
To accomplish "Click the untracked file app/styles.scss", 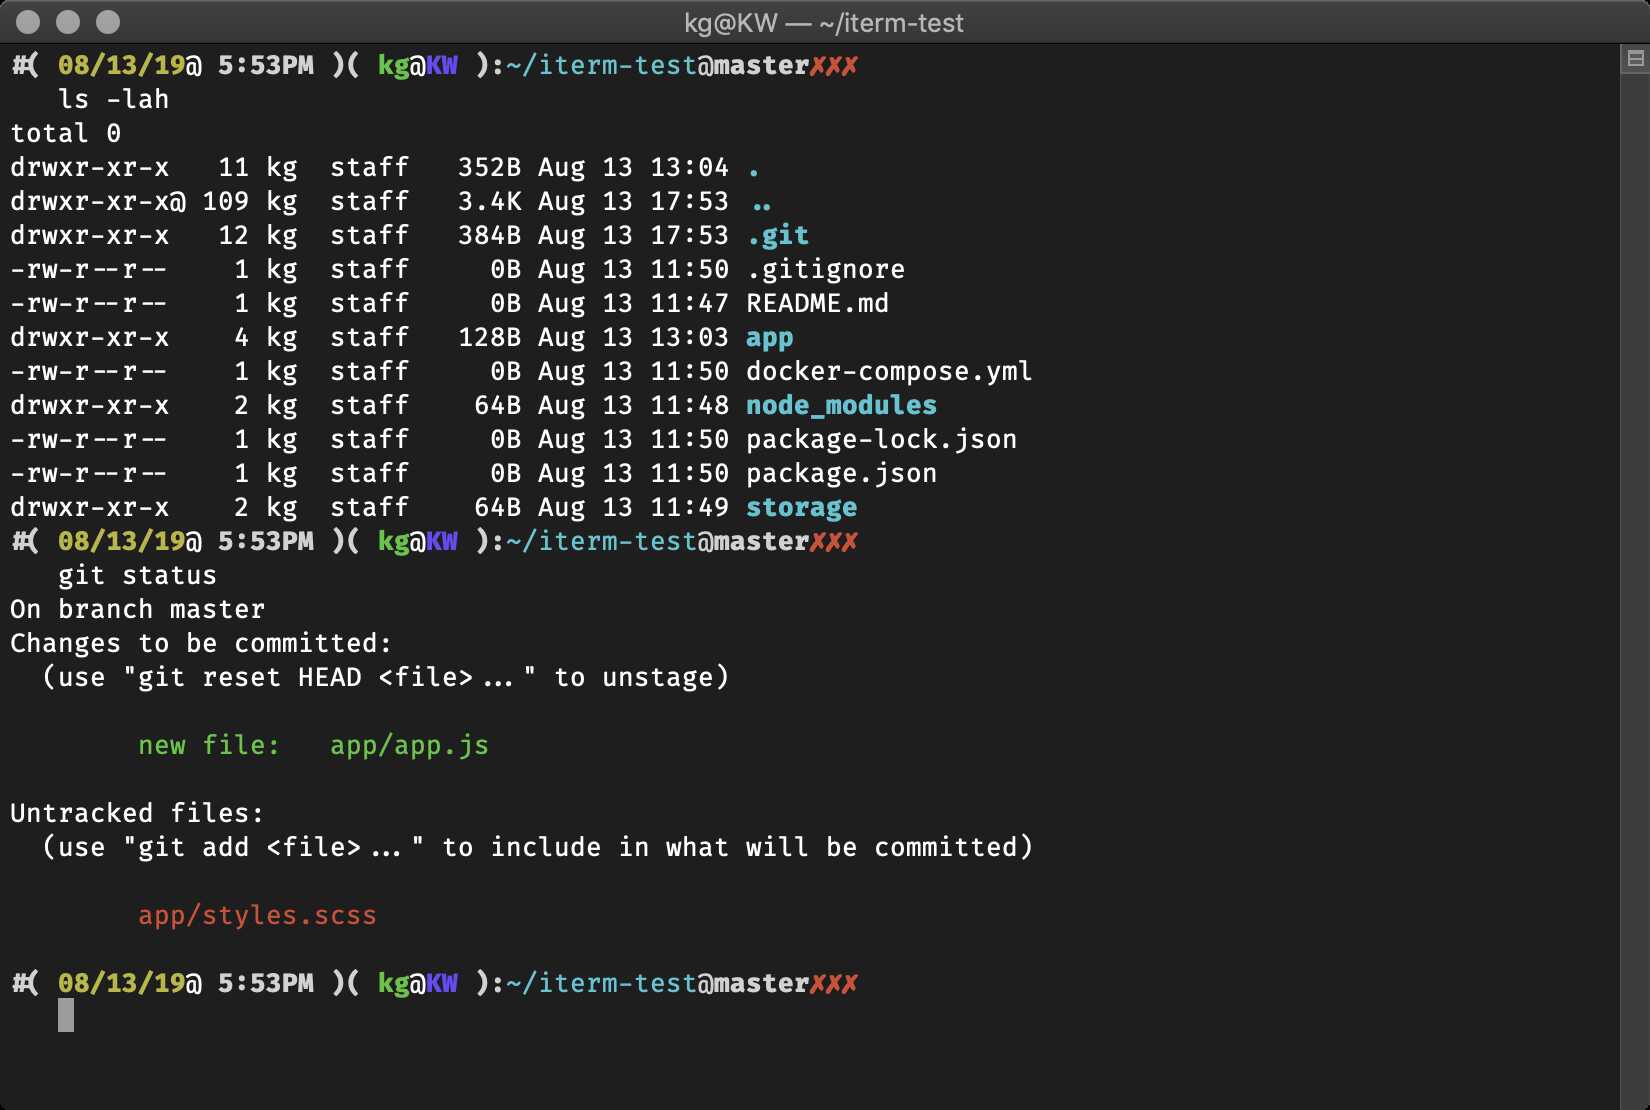I will [257, 915].
